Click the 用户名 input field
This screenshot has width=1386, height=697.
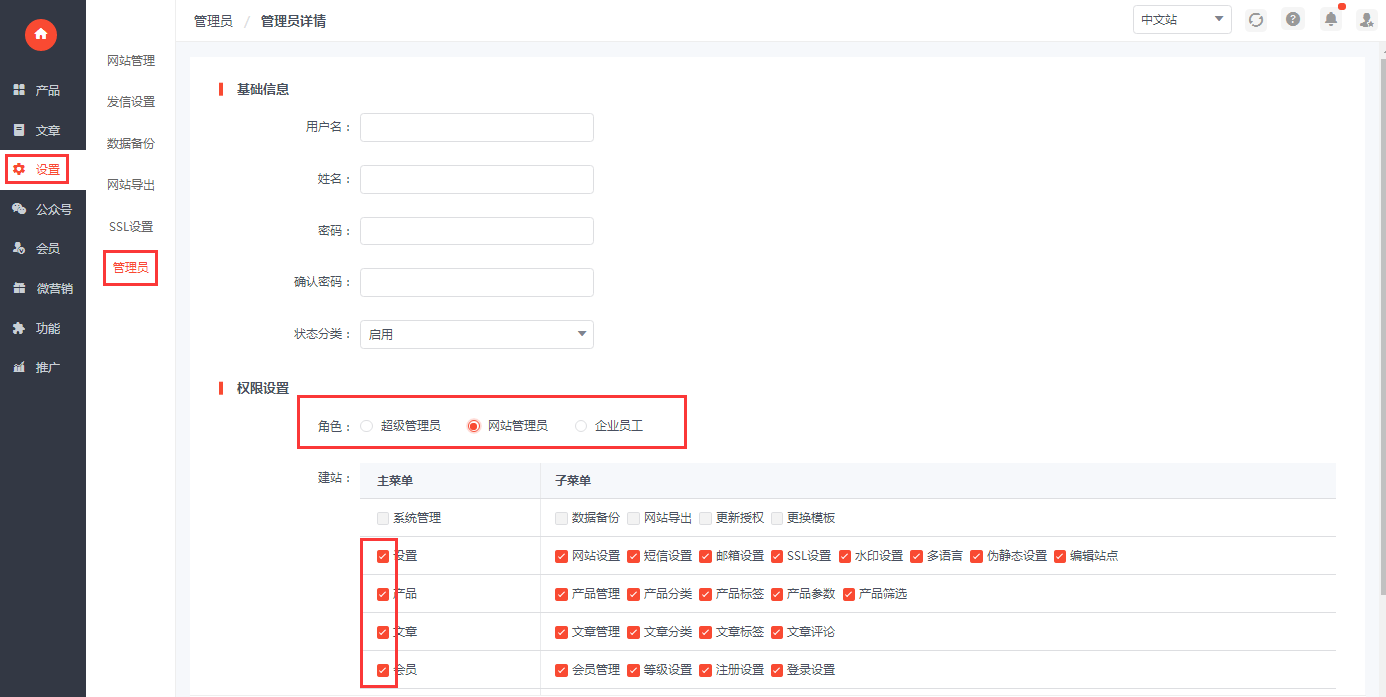point(477,127)
